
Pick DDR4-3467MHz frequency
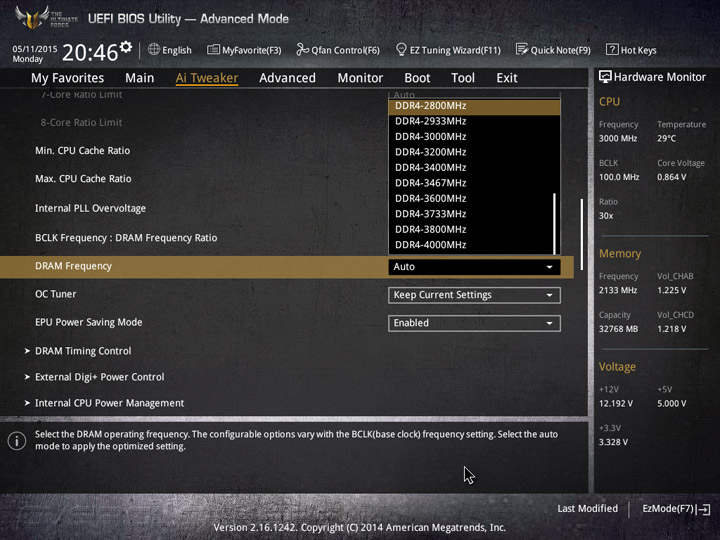pos(471,183)
